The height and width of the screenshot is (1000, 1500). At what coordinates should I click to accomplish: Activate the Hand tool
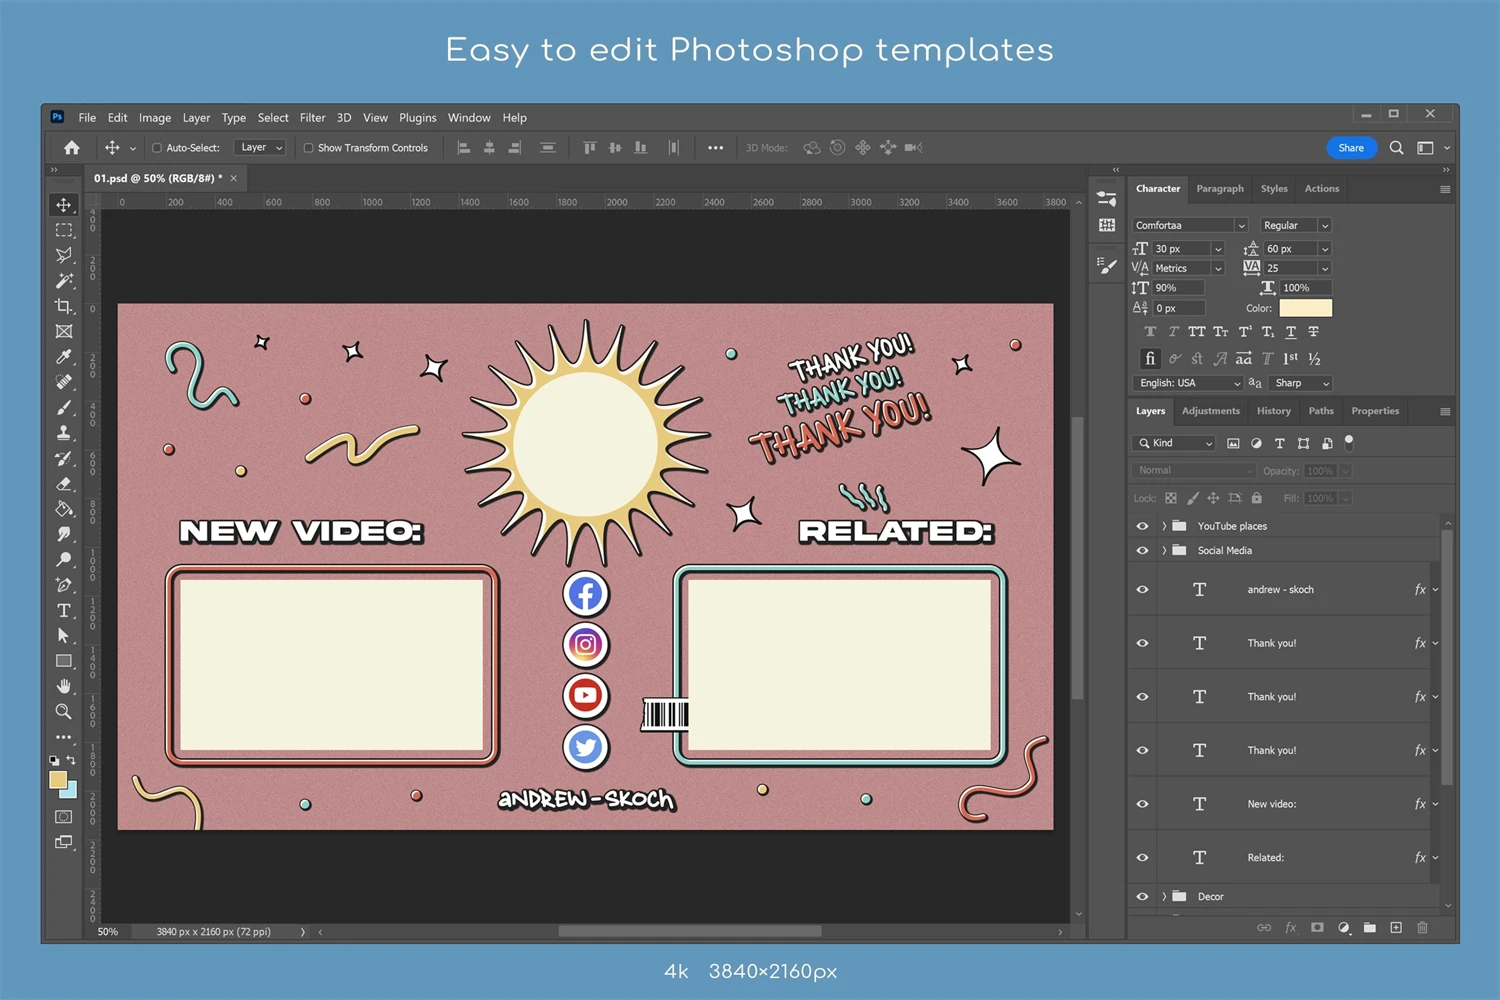coord(64,686)
